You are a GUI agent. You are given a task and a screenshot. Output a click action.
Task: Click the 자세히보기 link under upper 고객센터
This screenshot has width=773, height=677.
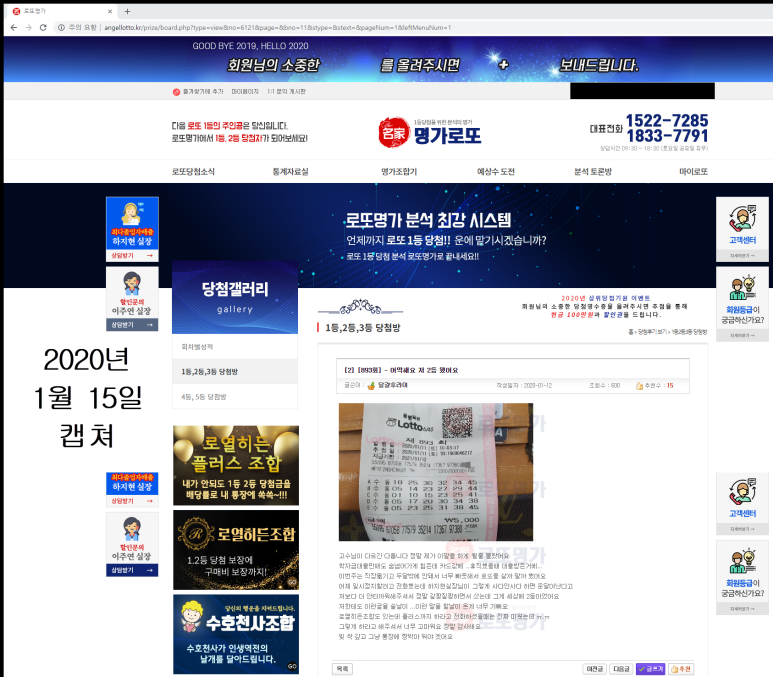742,256
